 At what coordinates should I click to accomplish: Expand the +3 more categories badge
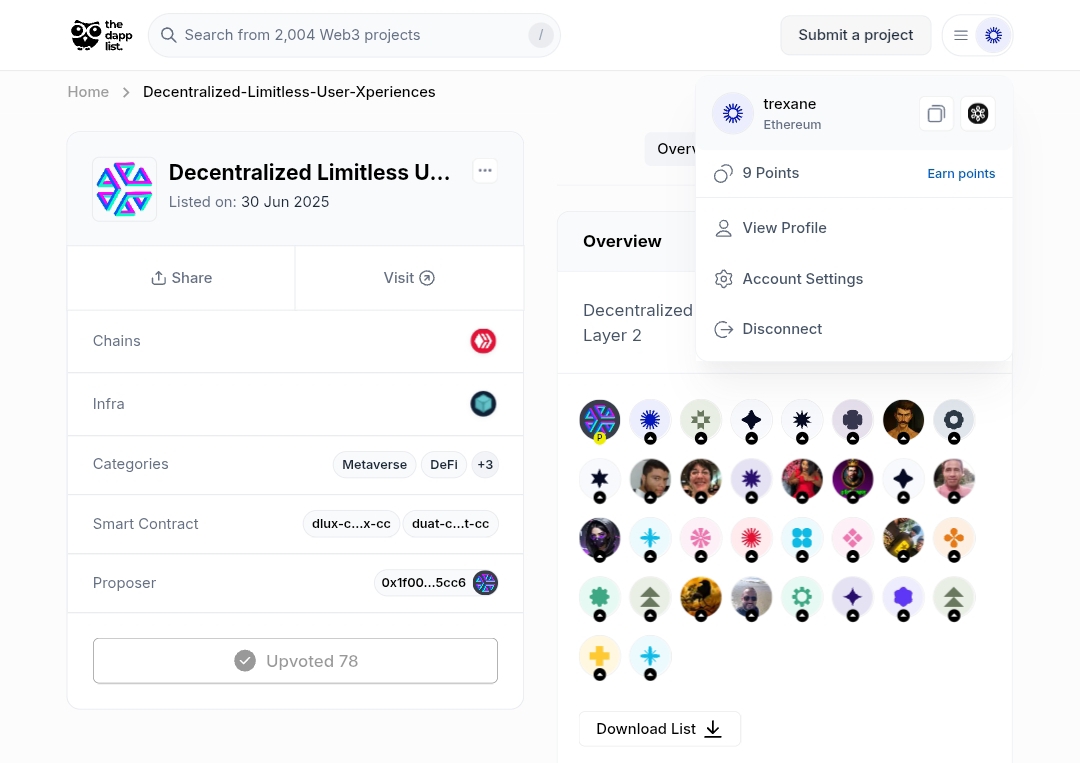tap(486, 465)
